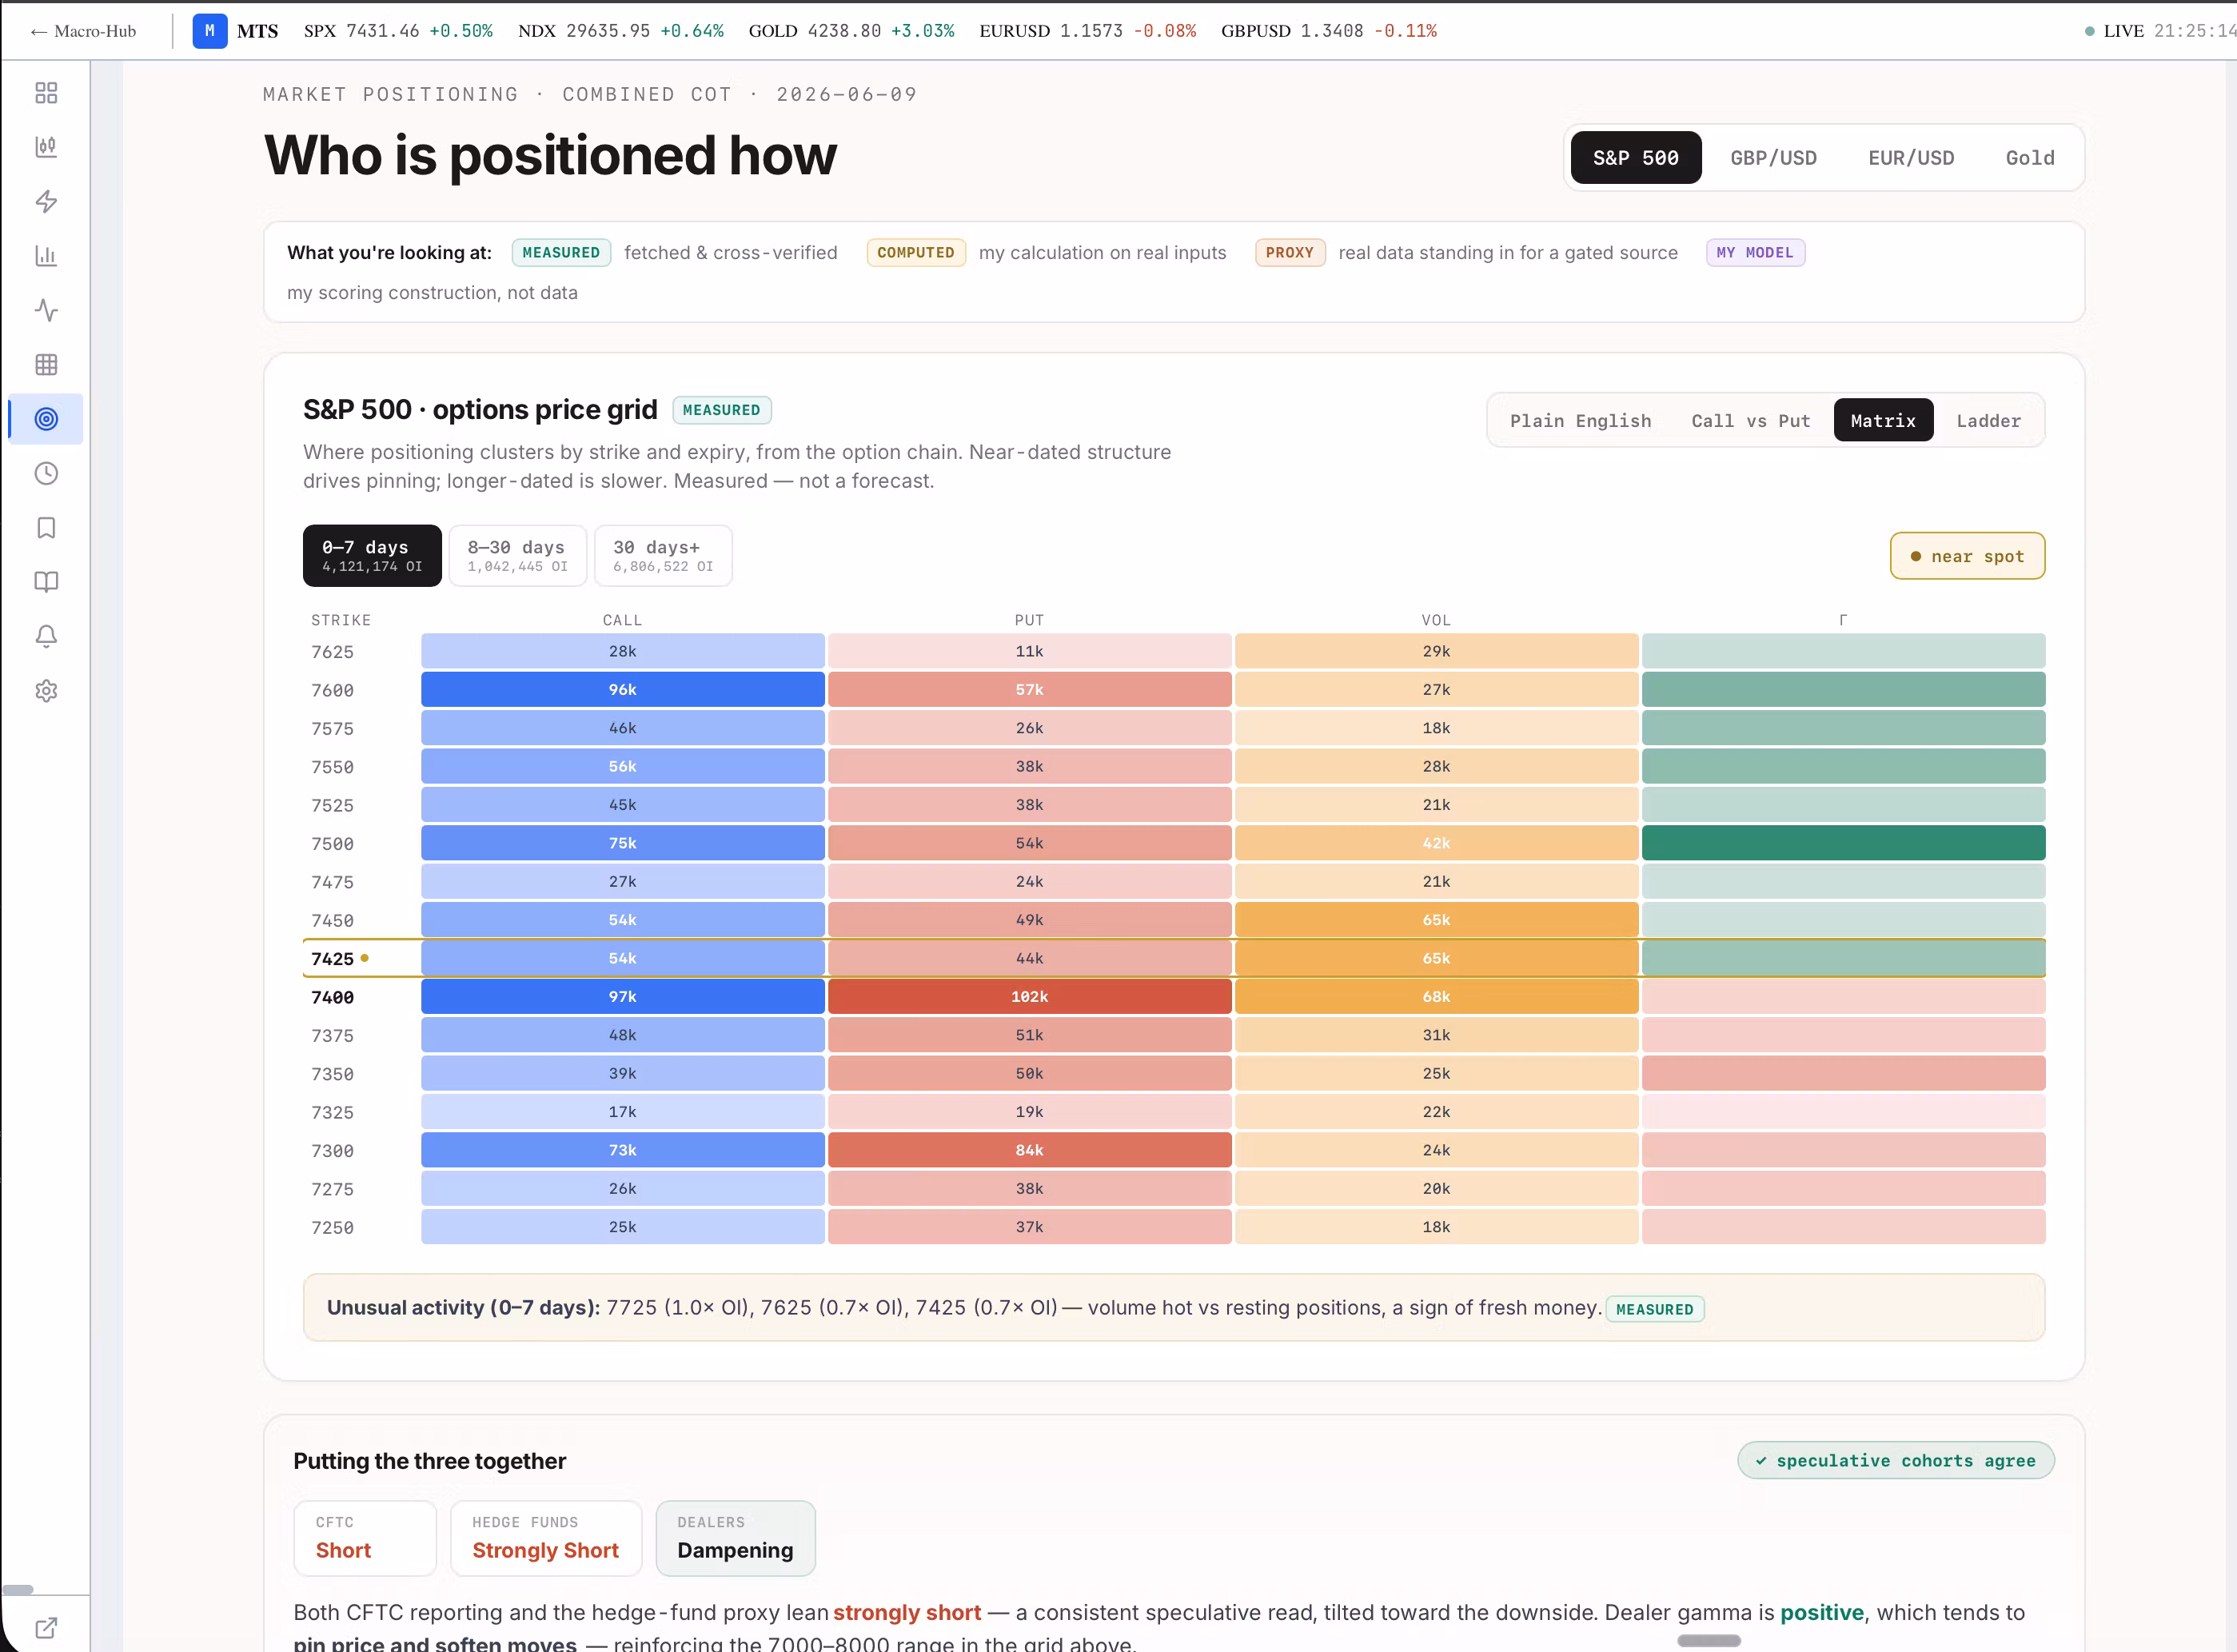Click the CALL column header
2237x1652 pixels.
tap(622, 620)
